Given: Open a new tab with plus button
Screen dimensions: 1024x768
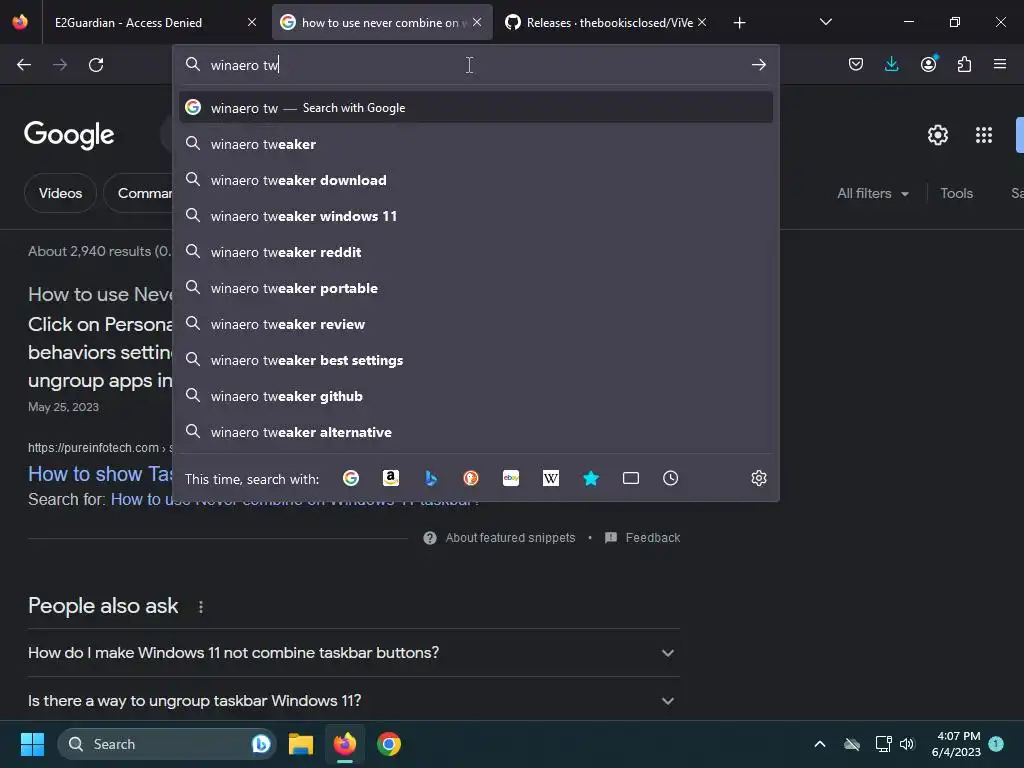Looking at the screenshot, I should pos(739,23).
